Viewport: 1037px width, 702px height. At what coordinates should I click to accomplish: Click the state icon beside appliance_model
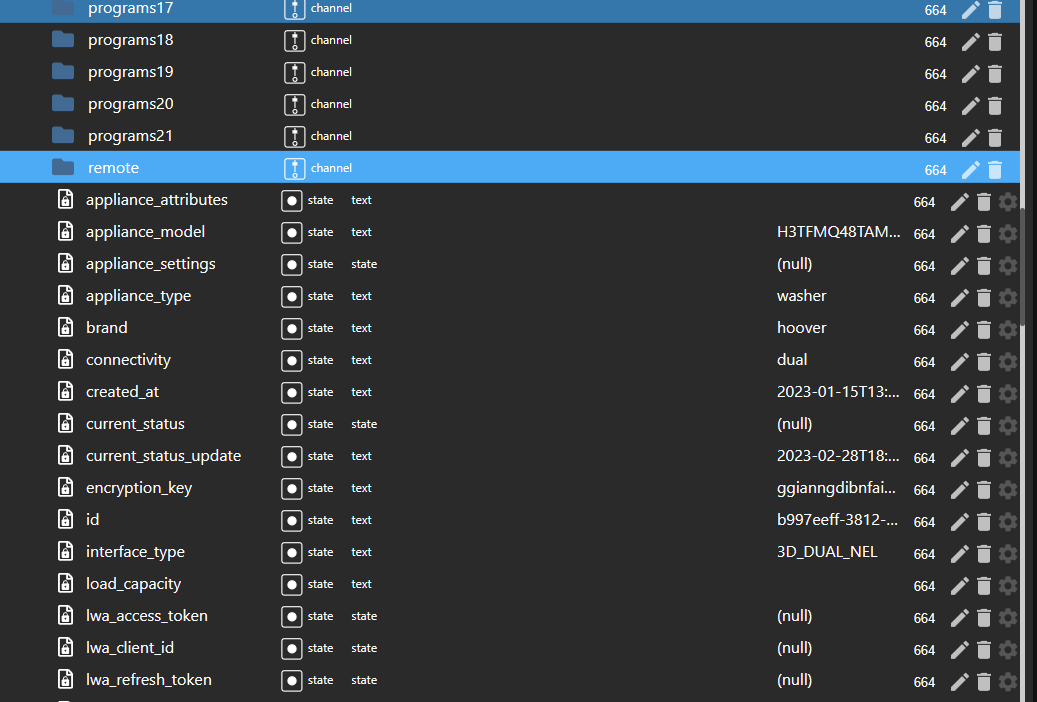point(291,232)
